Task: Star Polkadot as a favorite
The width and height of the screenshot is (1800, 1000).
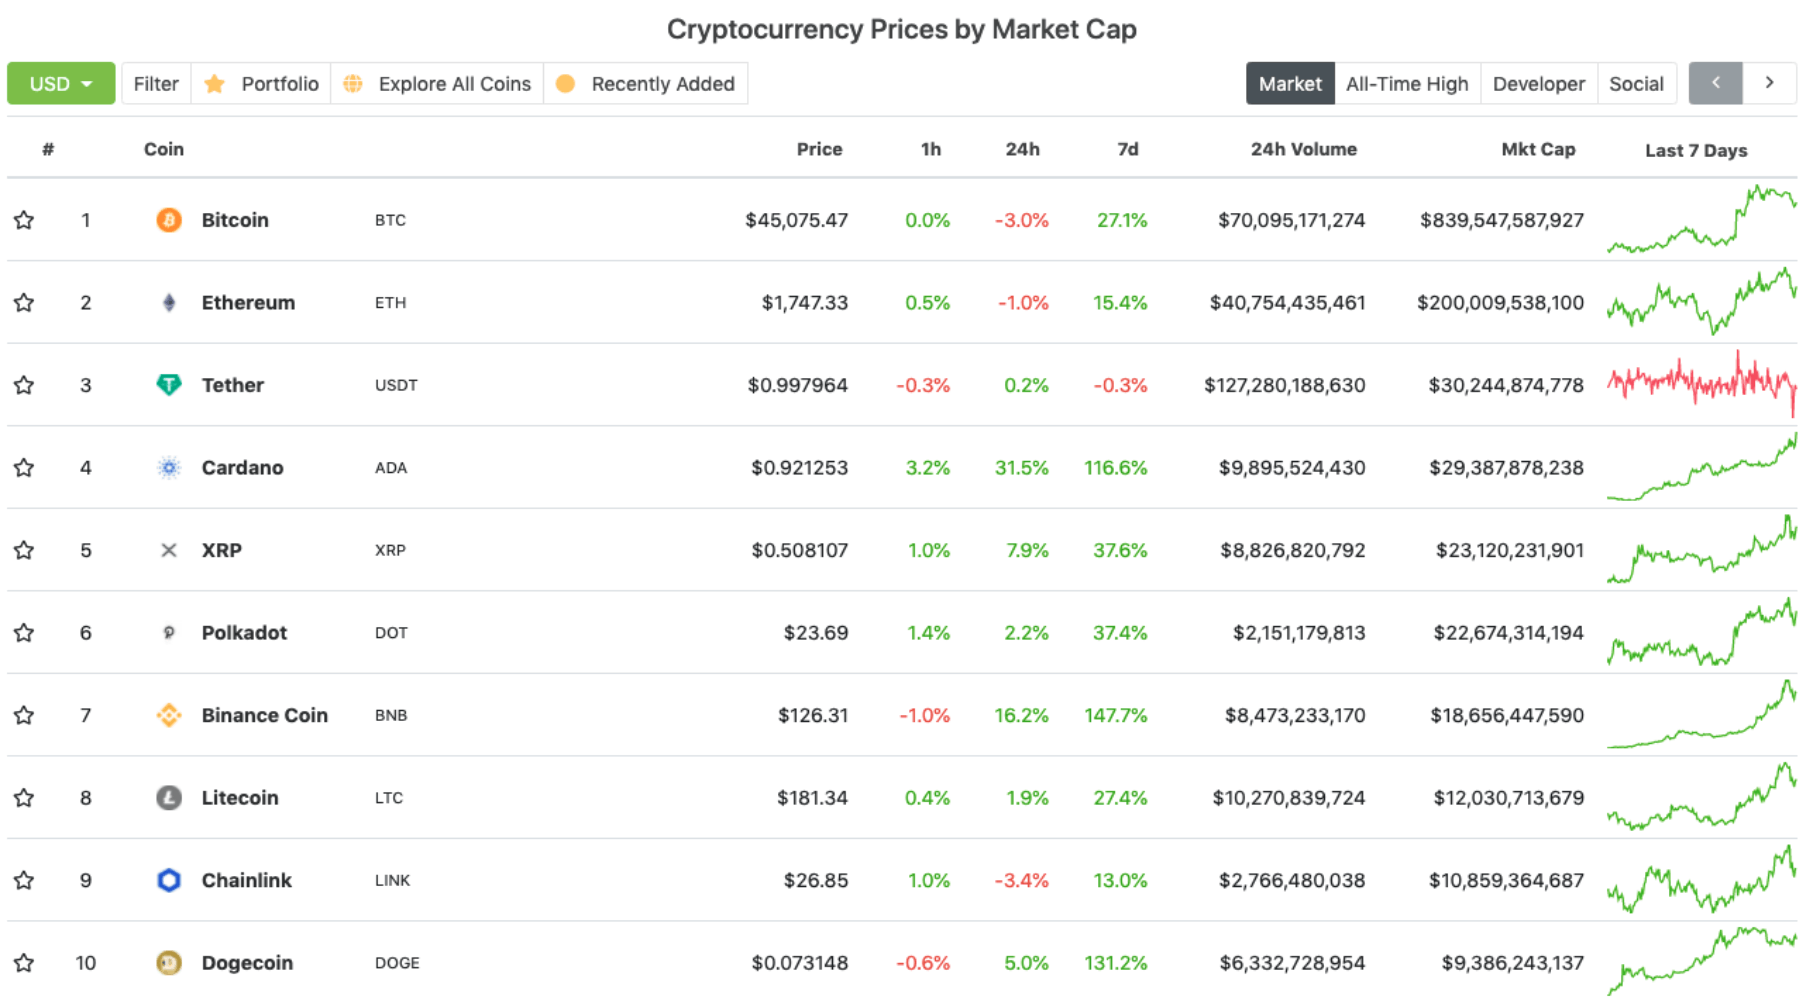Action: (24, 633)
